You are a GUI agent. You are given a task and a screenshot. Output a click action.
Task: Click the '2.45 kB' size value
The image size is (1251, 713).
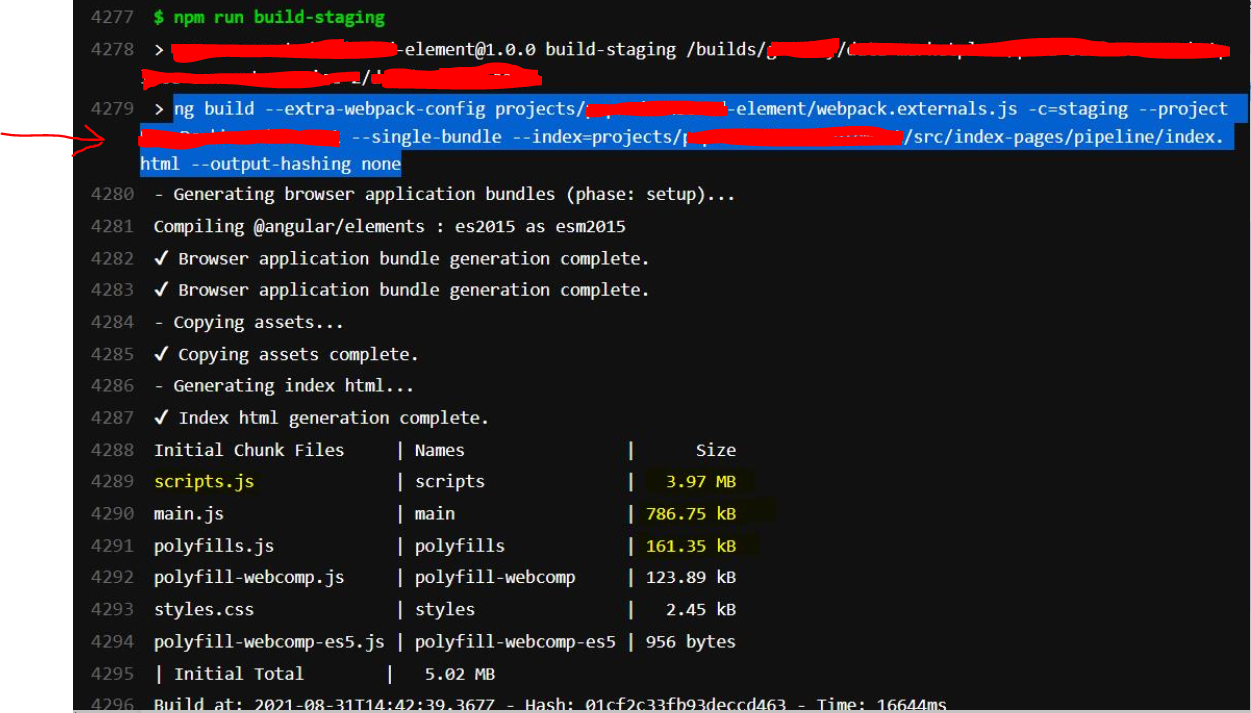point(701,610)
